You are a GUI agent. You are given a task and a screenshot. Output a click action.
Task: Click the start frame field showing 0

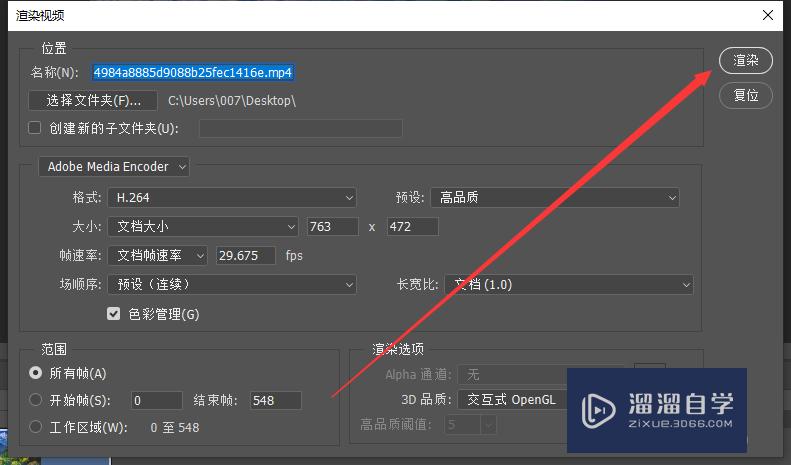[x=156, y=400]
